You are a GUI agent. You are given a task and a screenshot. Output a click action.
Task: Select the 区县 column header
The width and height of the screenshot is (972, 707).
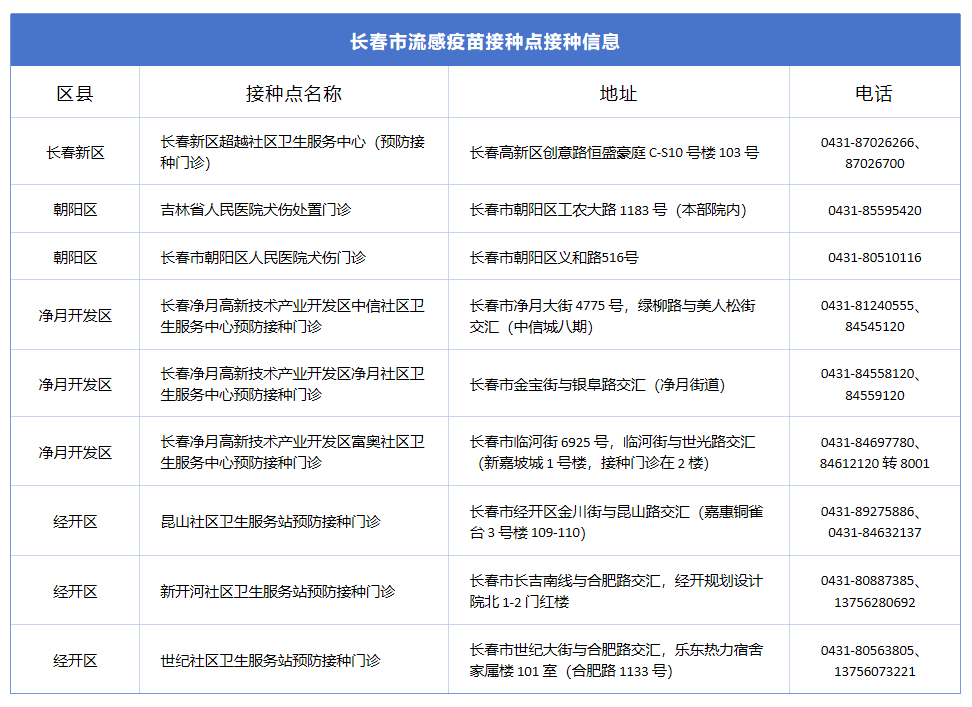pyautogui.click(x=75, y=94)
